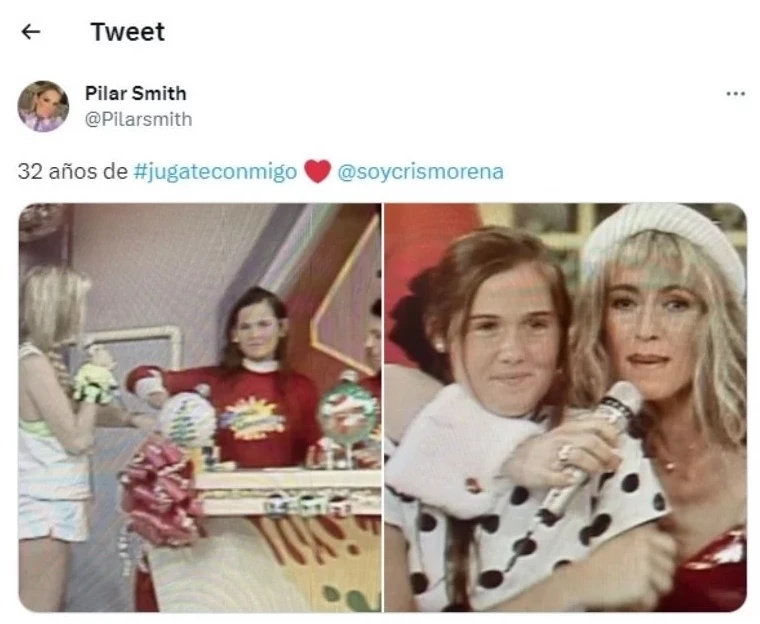Screen dimensions: 760x624
Task: Open the left photo with red sweater
Action: coord(200,407)
